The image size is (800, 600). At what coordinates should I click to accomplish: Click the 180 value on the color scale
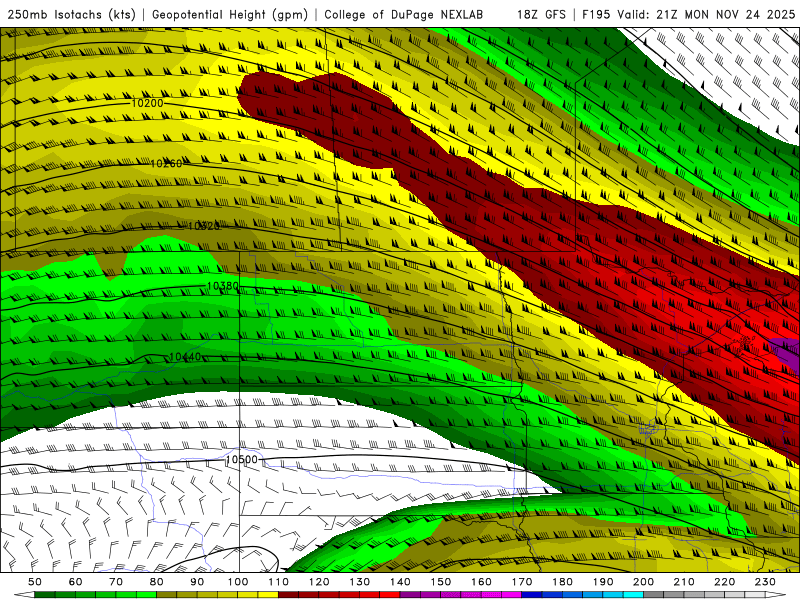tap(562, 582)
